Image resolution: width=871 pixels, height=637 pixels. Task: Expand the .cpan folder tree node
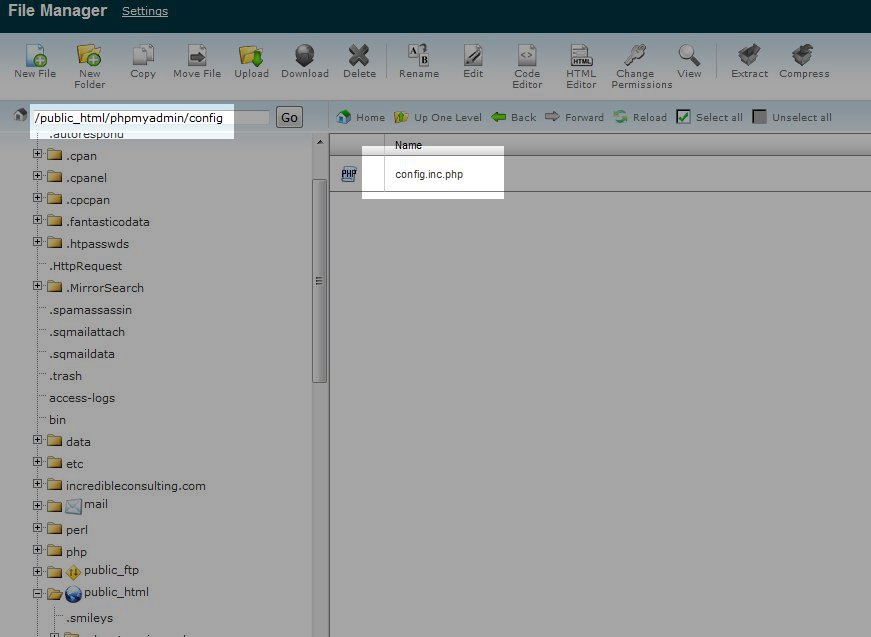point(38,155)
